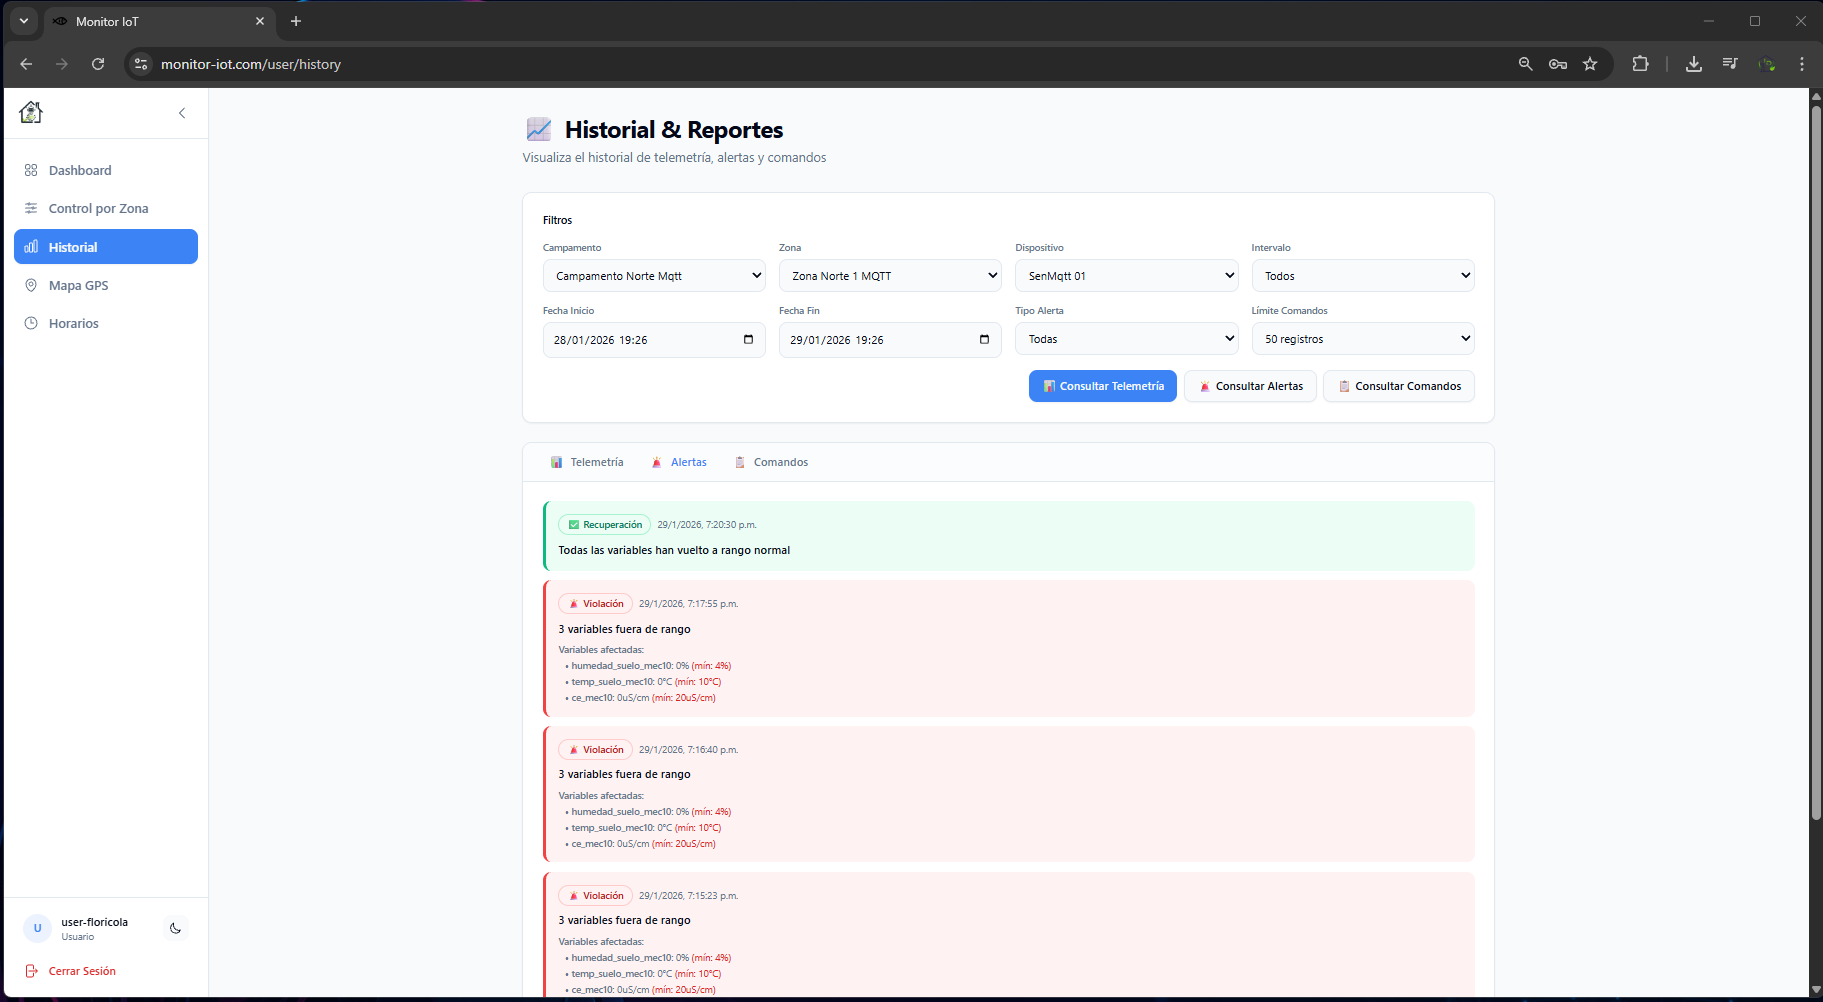Go to Control por Zona
Screen dimensions: 1823x1002
98,208
